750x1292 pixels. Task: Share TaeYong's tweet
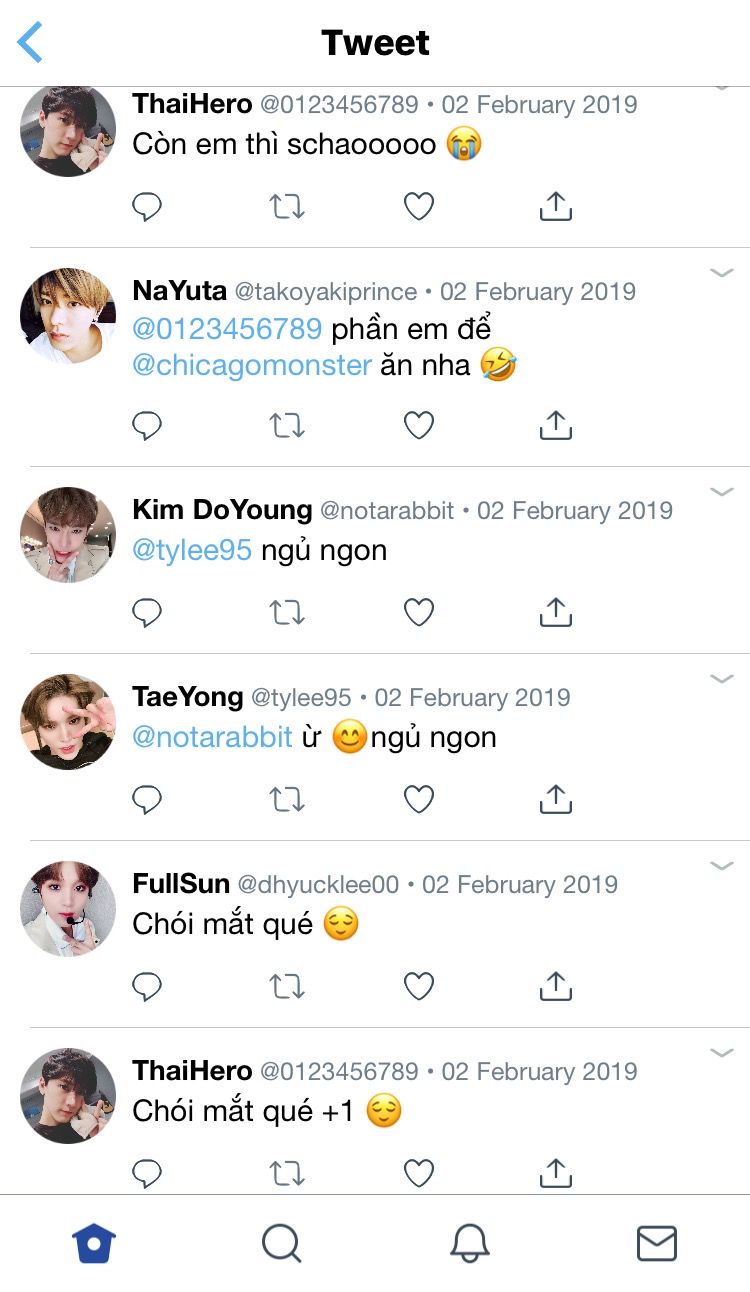[x=555, y=799]
